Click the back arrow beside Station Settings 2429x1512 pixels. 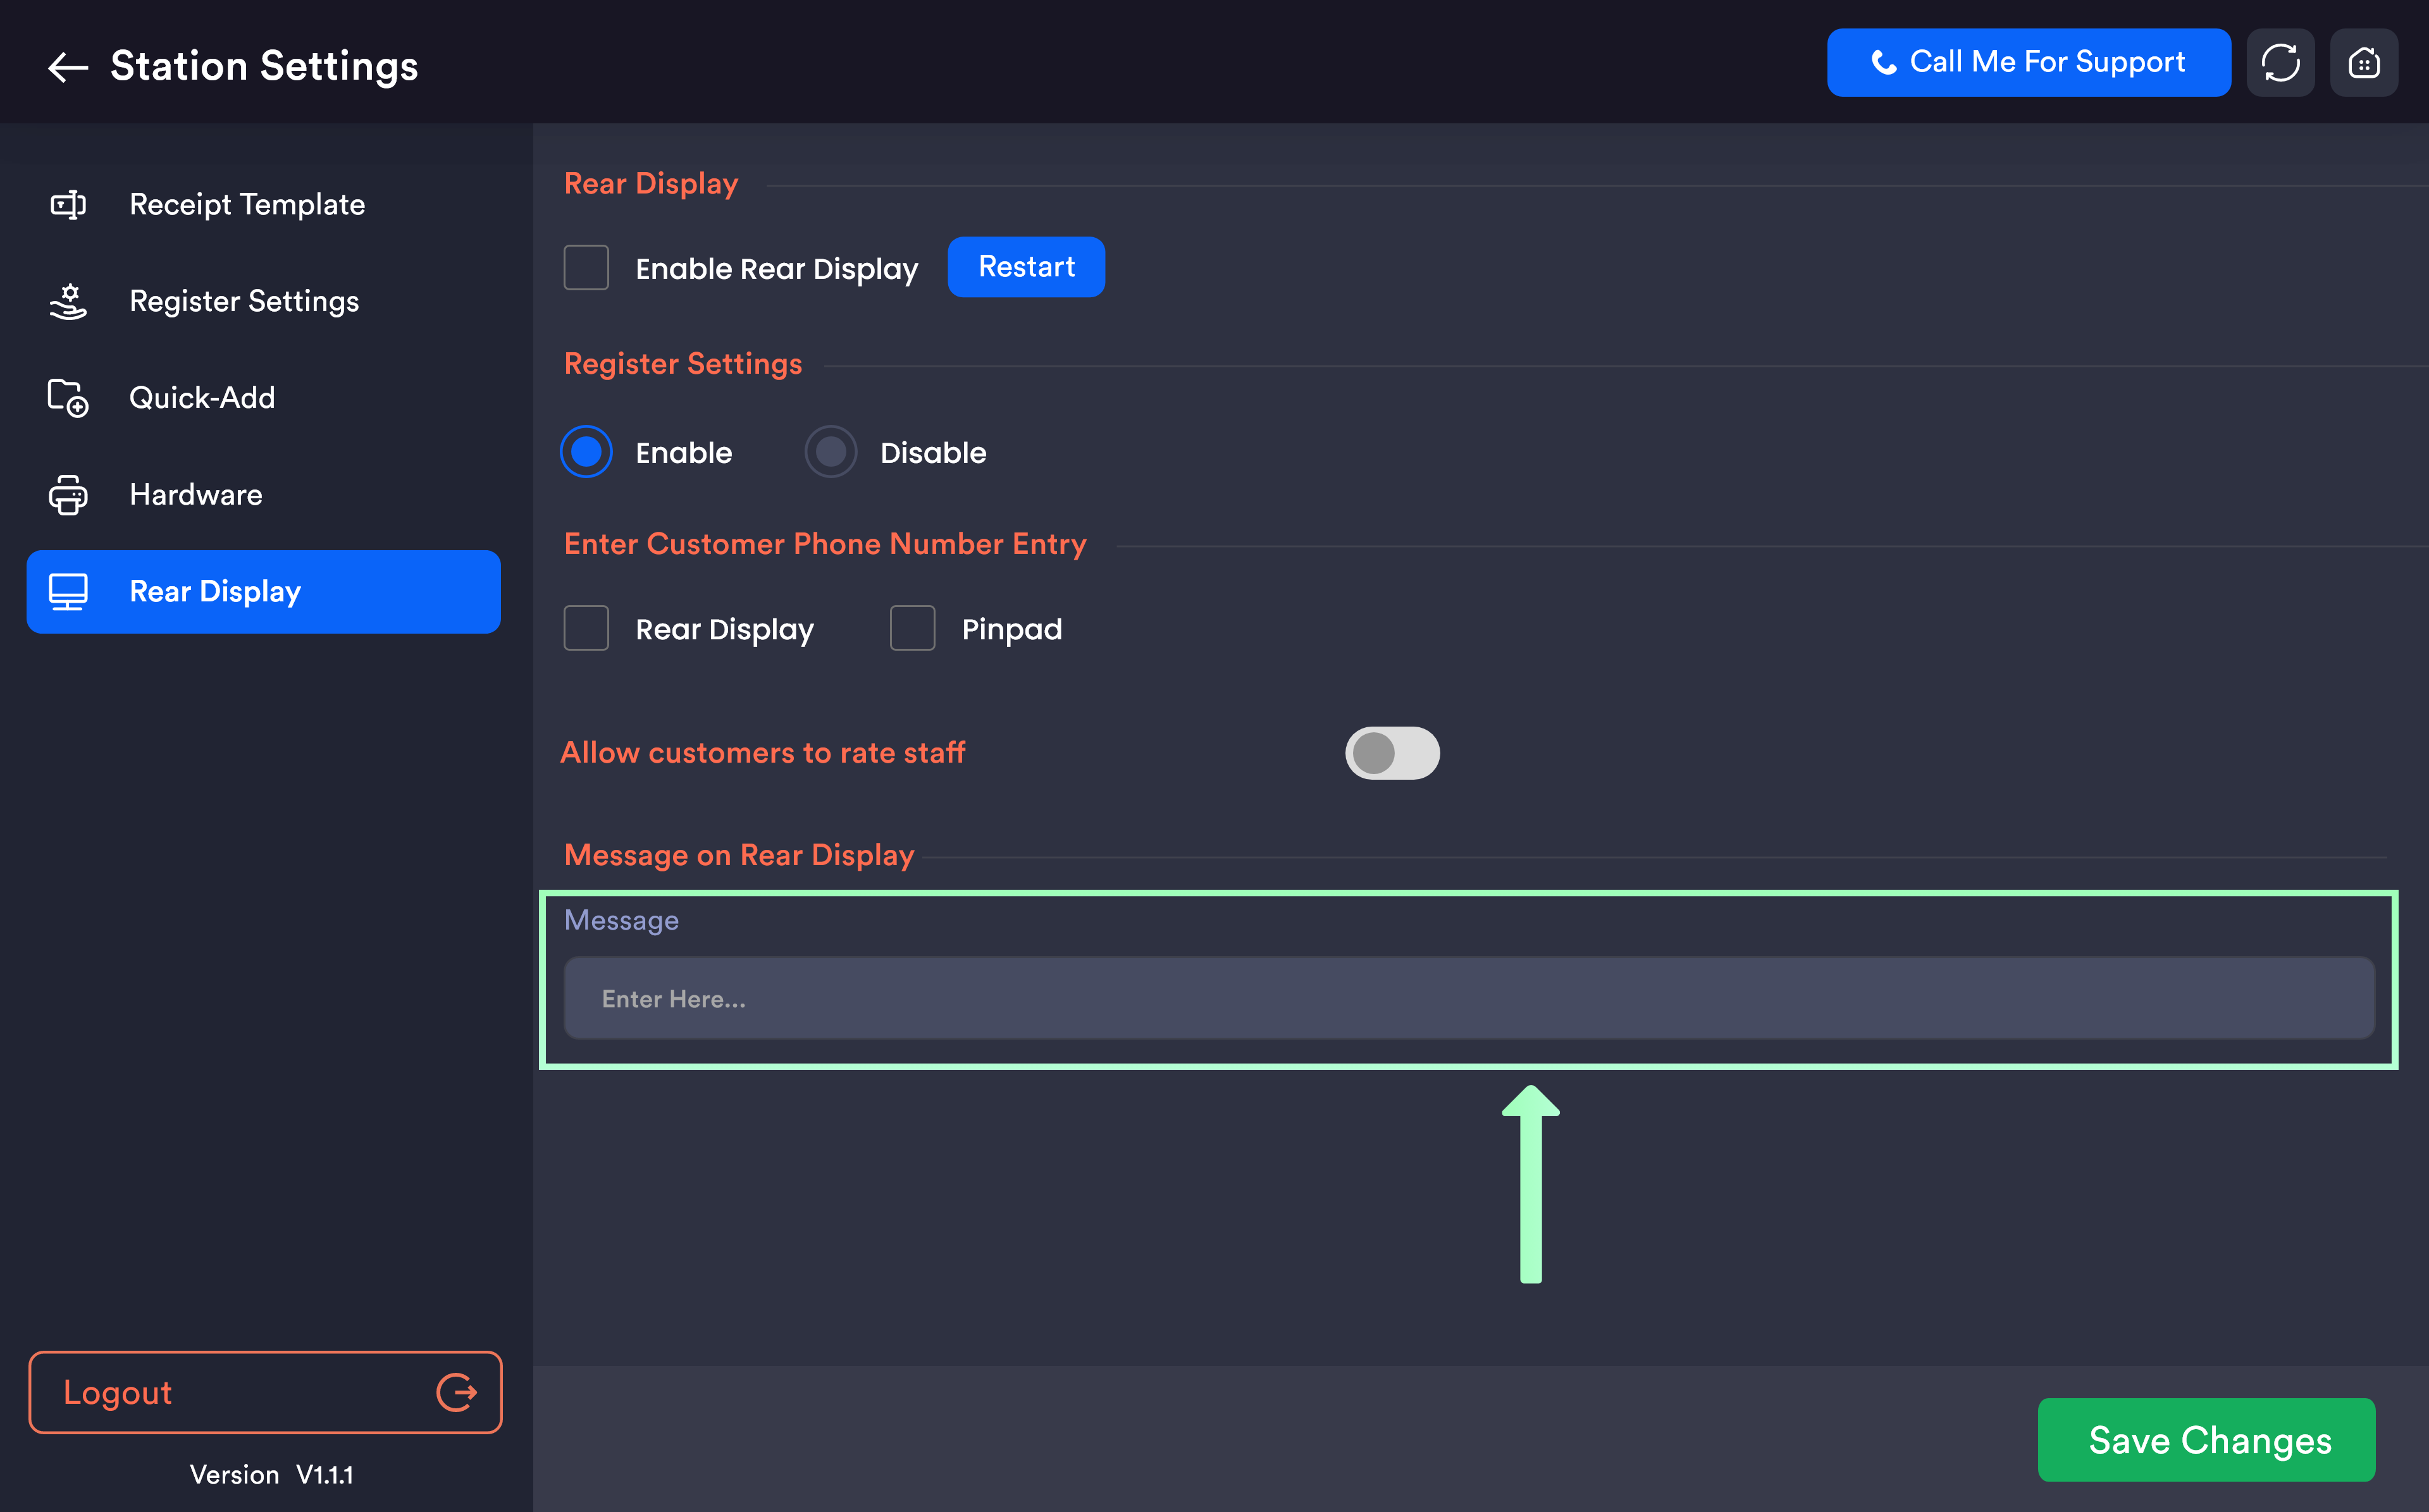(68, 67)
